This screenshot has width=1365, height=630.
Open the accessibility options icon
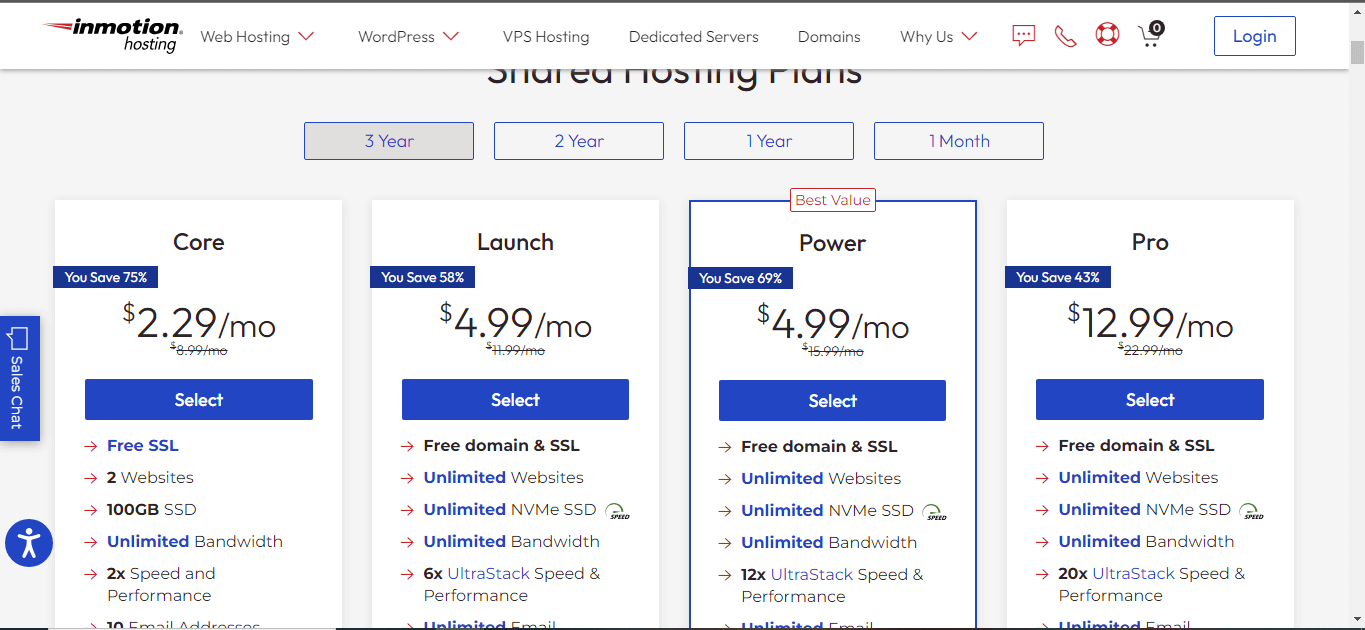coord(28,543)
